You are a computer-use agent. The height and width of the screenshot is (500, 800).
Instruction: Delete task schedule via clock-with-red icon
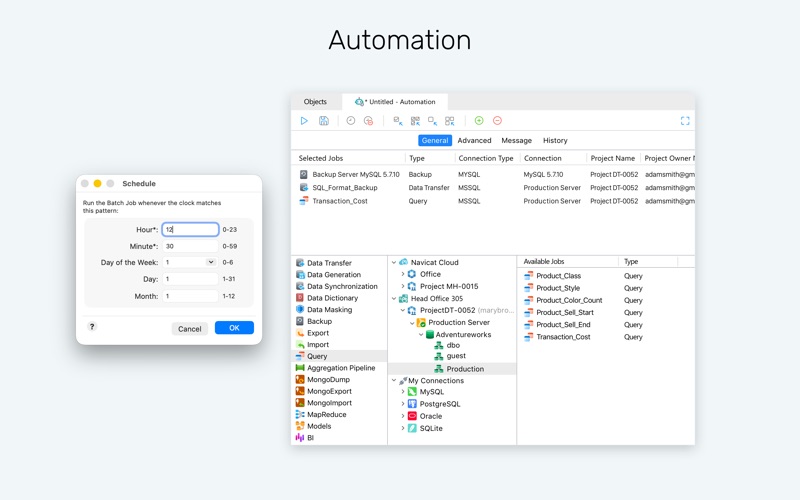(x=368, y=121)
